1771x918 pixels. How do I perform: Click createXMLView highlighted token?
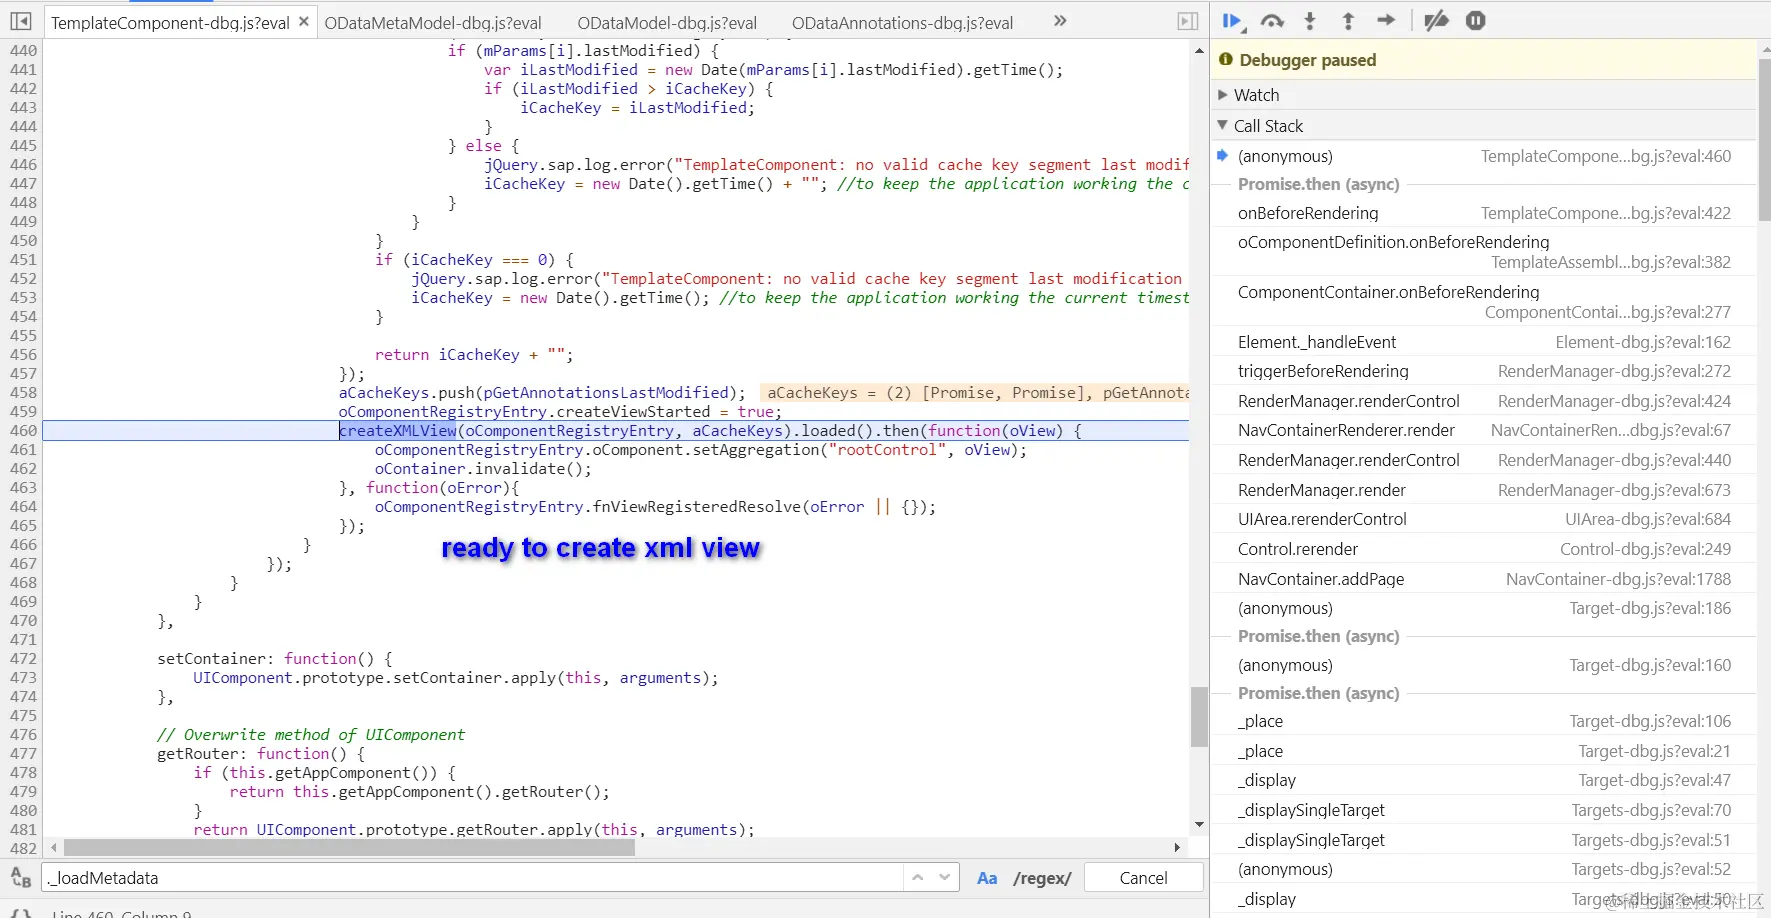point(397,430)
